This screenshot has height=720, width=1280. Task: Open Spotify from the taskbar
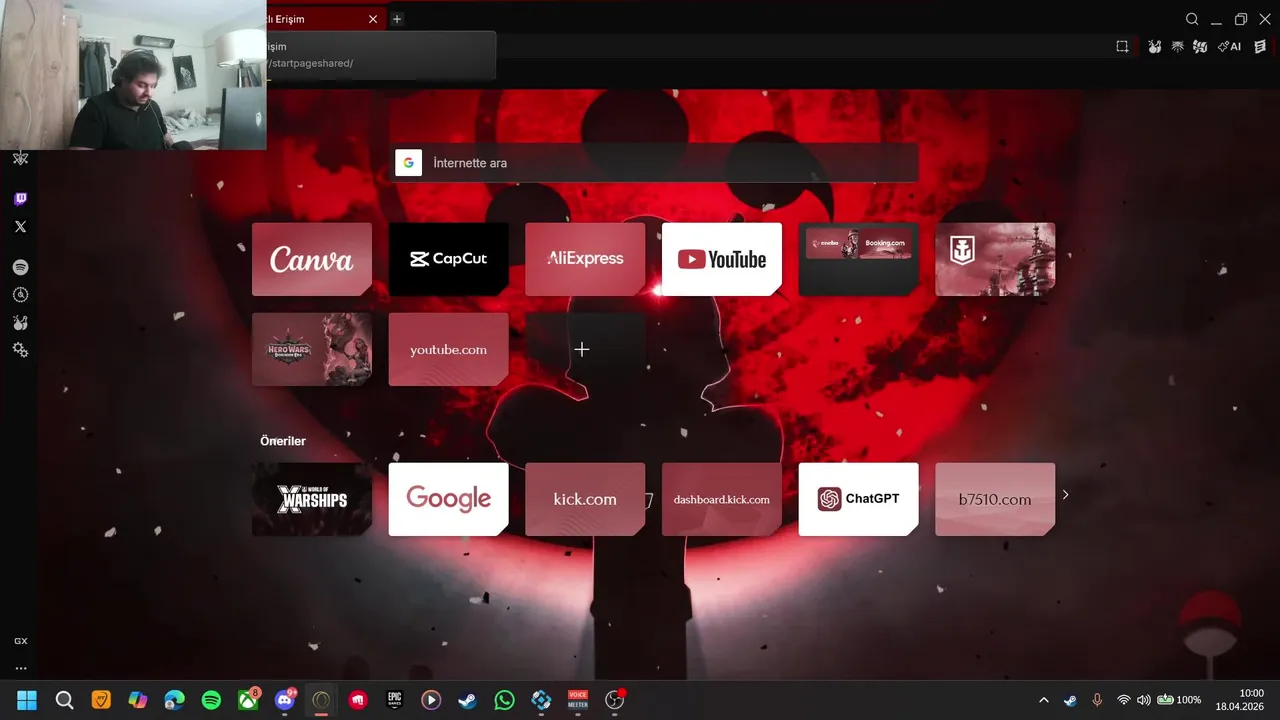click(211, 700)
